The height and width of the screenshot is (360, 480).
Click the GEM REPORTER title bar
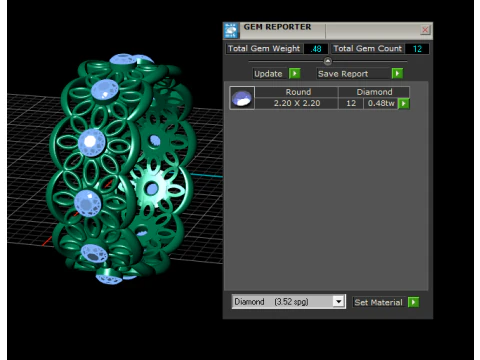tap(328, 30)
